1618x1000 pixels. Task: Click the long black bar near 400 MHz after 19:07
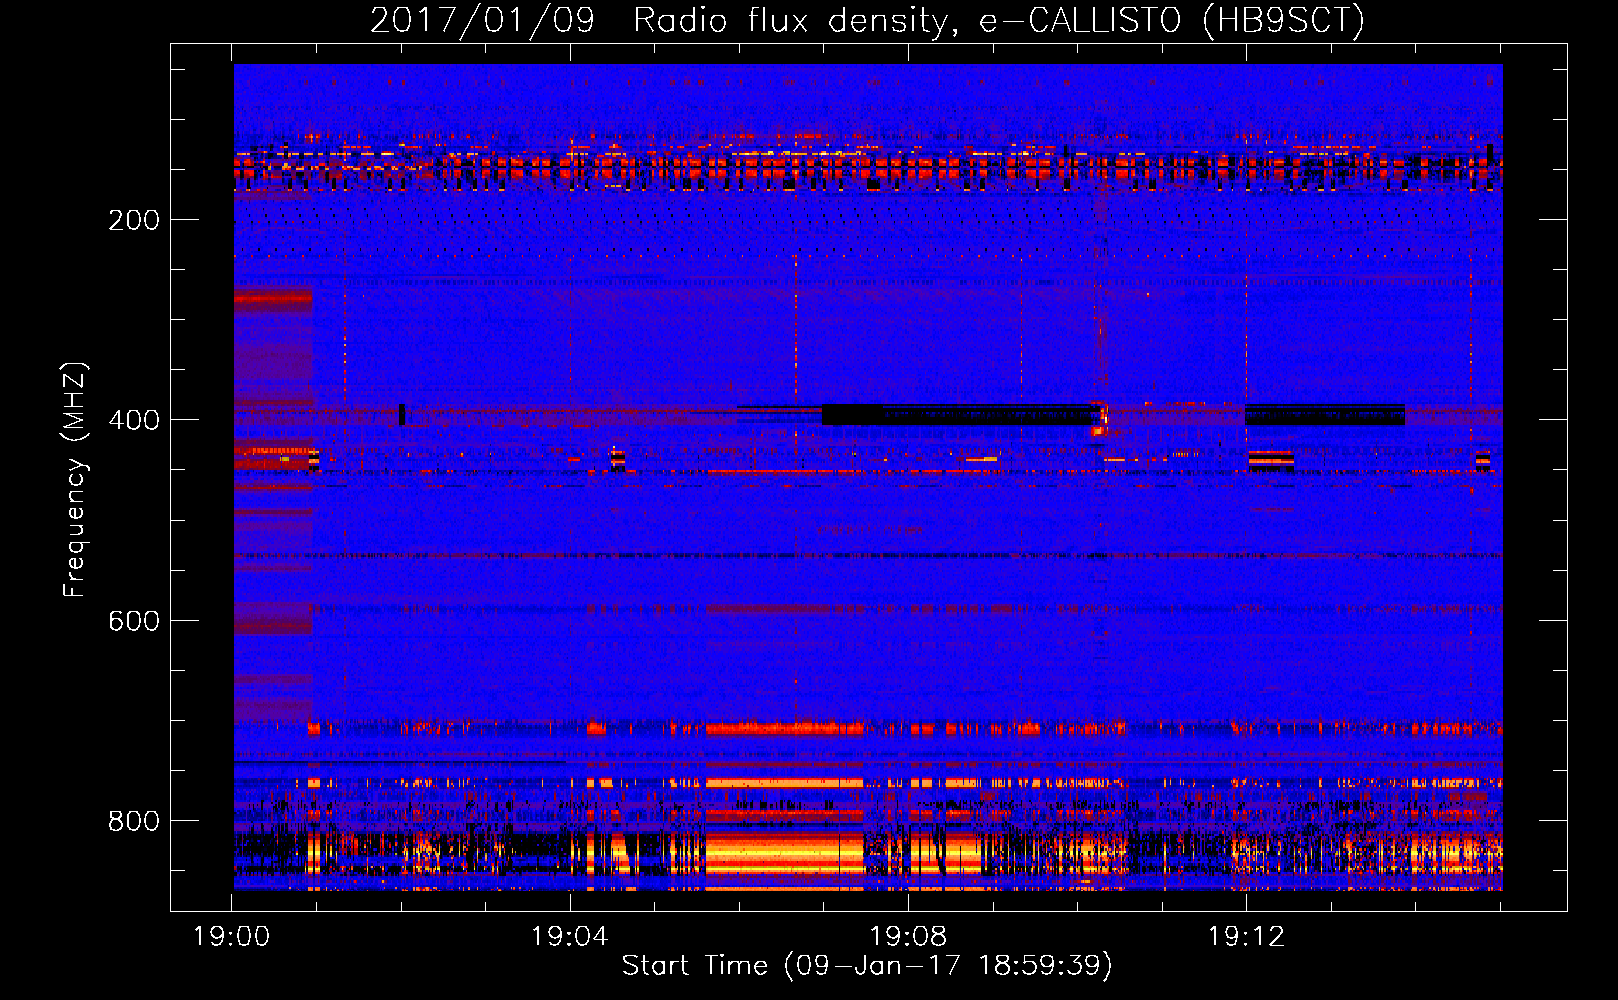coord(958,414)
